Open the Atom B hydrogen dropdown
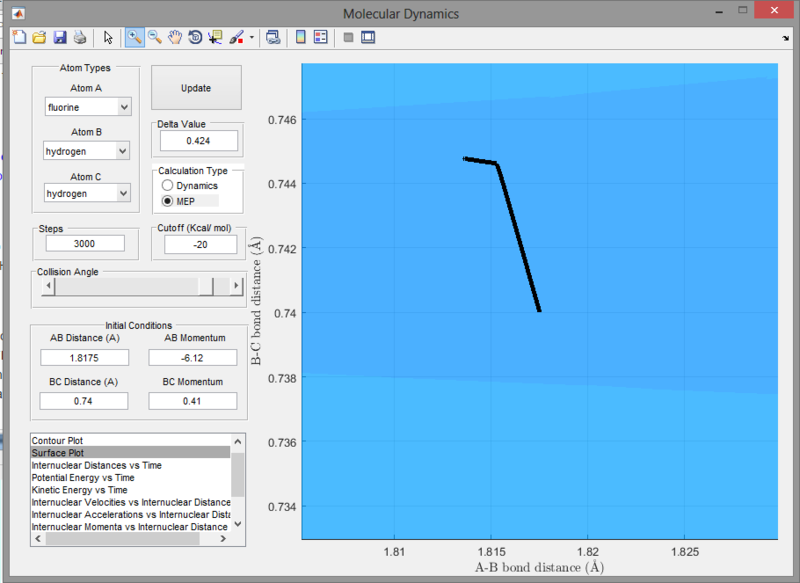Viewport: 800px width, 583px height. tap(86, 151)
